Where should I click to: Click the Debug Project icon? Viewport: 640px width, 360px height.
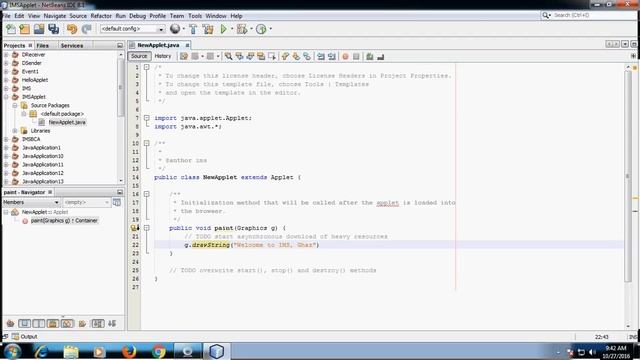click(242, 29)
